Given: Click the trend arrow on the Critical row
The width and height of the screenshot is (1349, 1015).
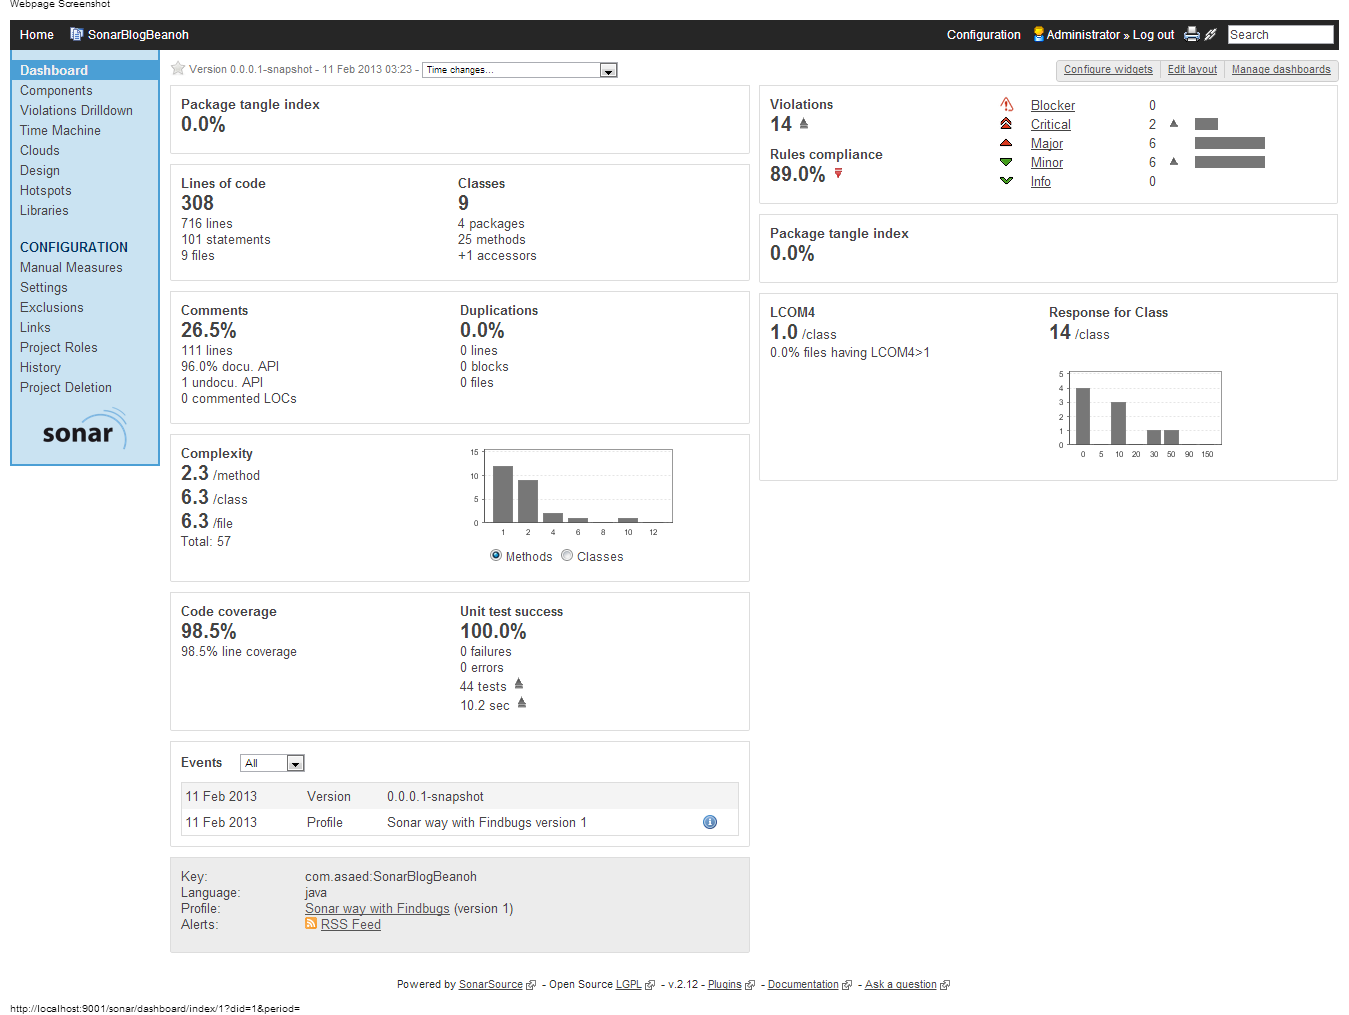Looking at the screenshot, I should 1174,124.
